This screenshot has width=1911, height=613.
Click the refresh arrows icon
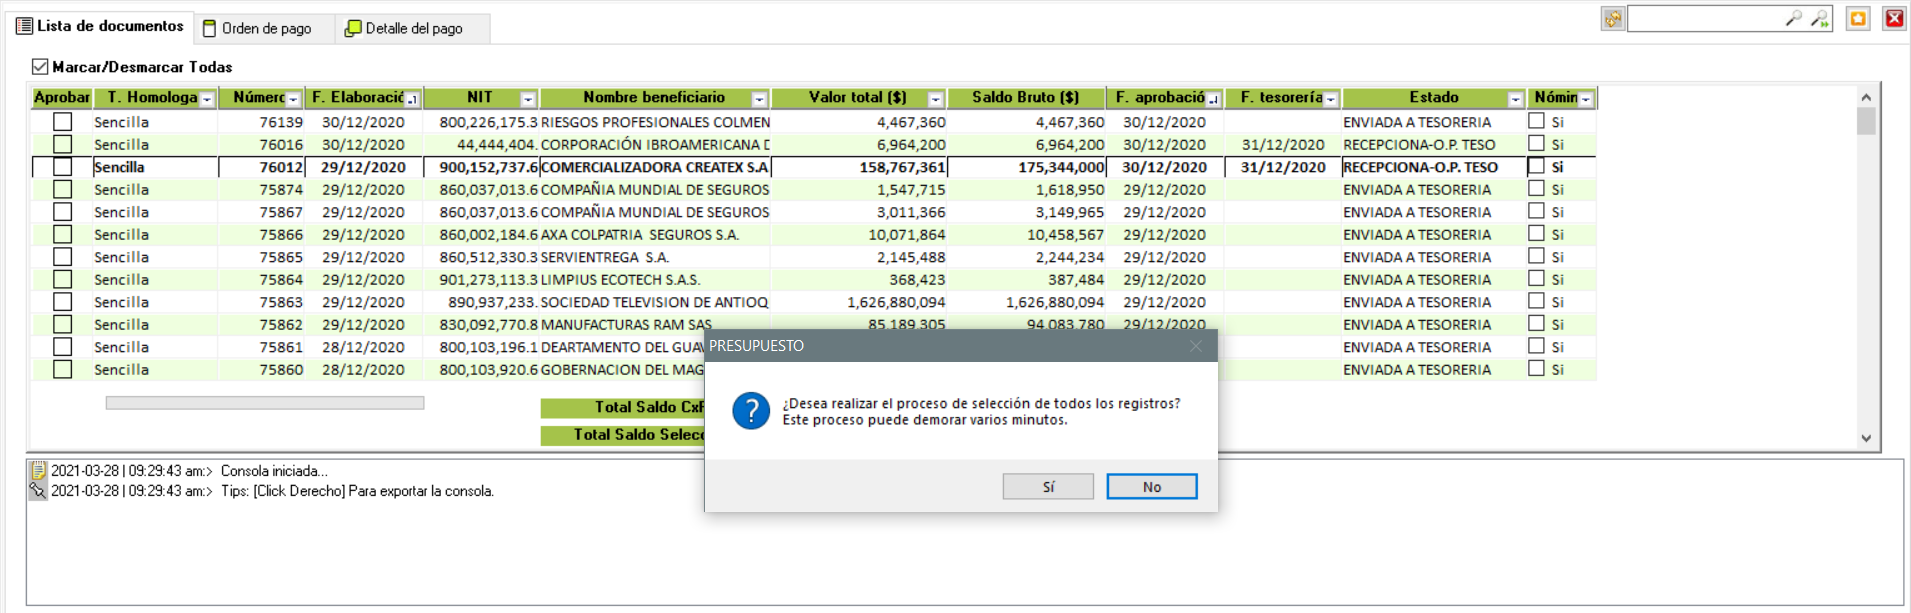[1612, 19]
